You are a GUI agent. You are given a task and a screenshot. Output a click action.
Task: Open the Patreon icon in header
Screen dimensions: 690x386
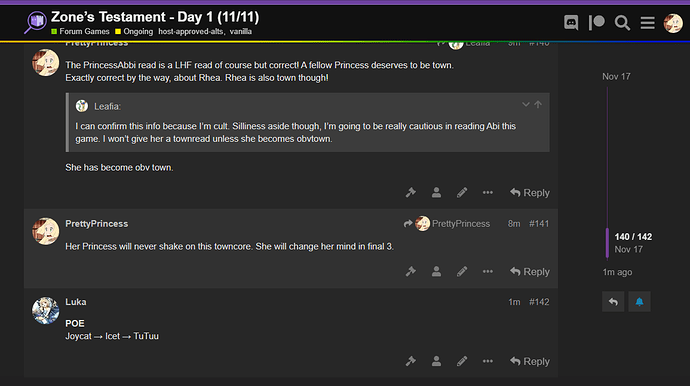597,22
